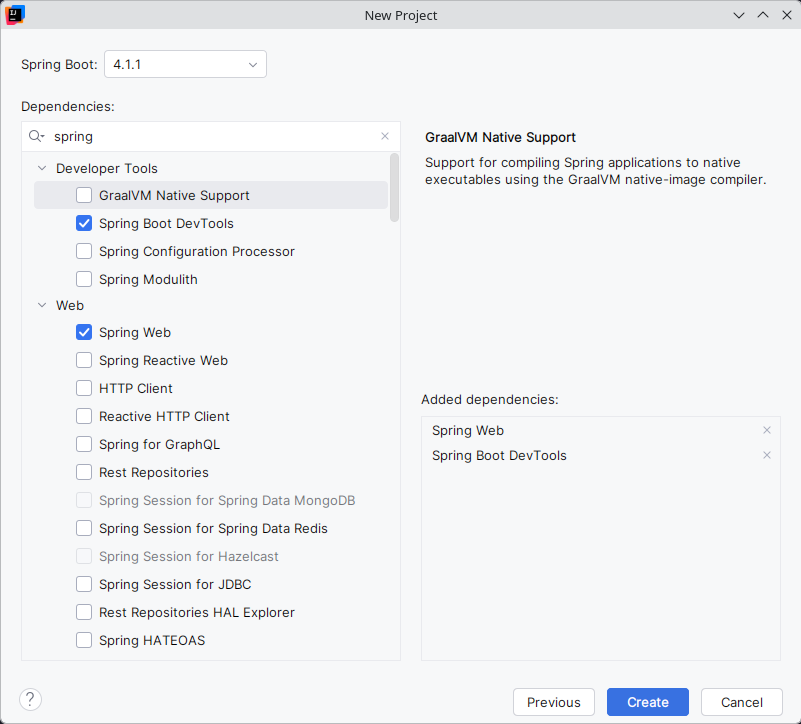
Task: Maximize the New Project dialog window
Action: coord(763,15)
